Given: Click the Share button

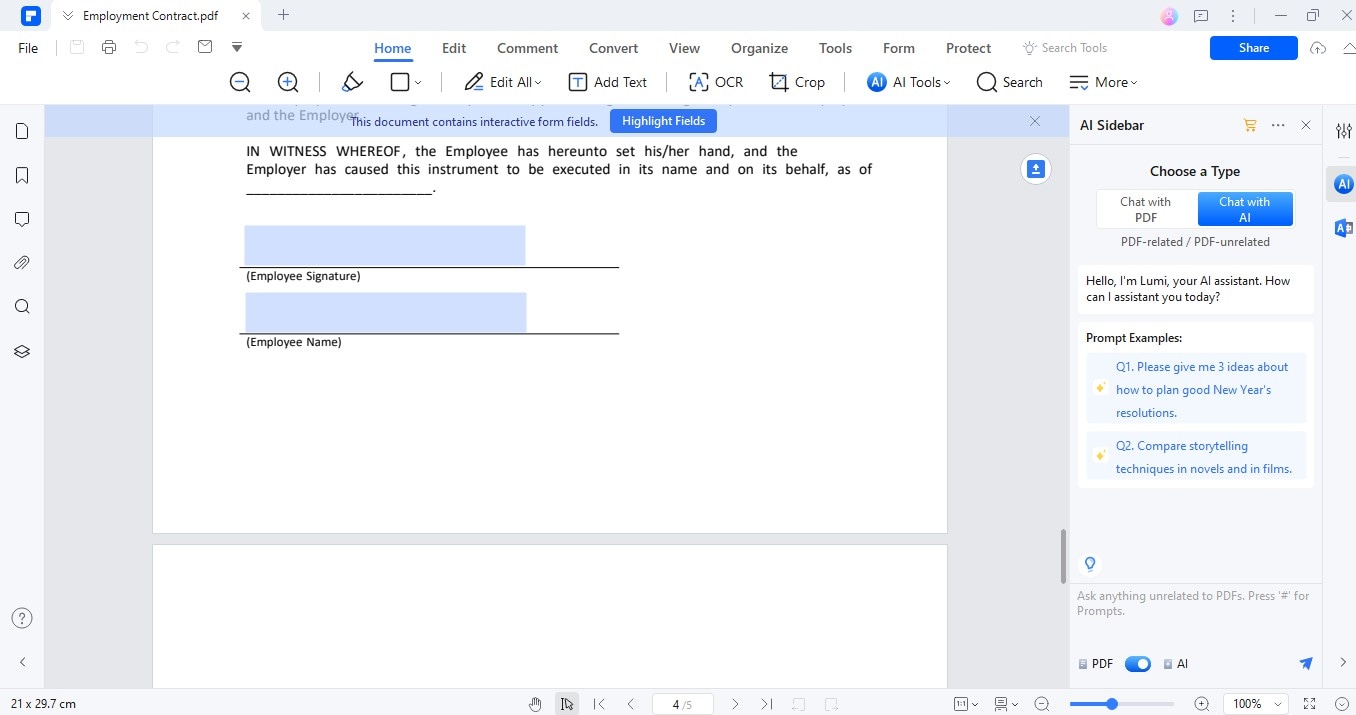Looking at the screenshot, I should point(1254,48).
